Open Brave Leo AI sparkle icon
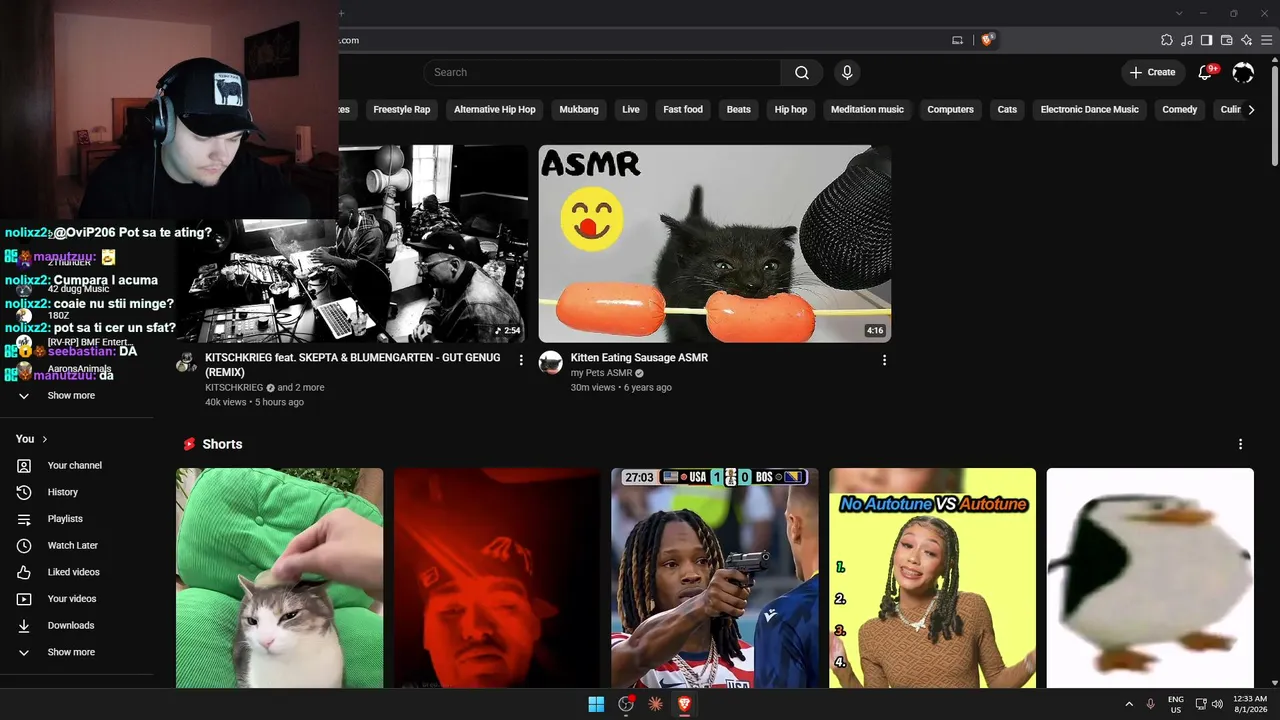The image size is (1280, 720). click(1246, 40)
